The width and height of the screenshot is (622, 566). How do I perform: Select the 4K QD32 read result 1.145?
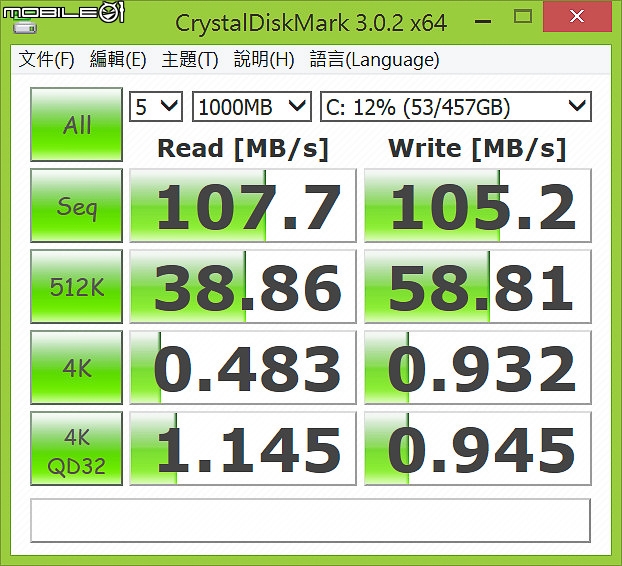(x=243, y=448)
